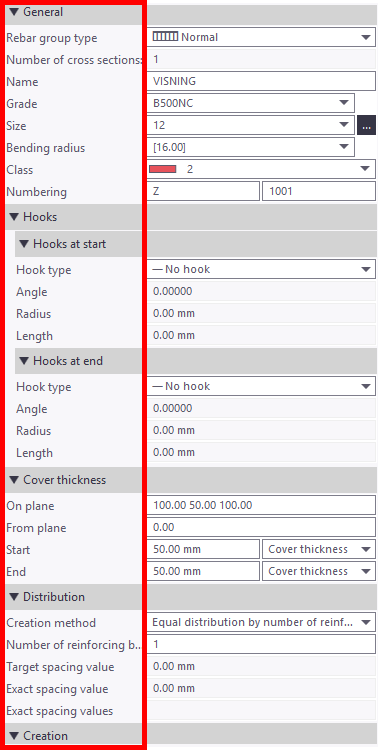Collapse the Hooks section
This screenshot has height=750, width=378.
pos(14,217)
